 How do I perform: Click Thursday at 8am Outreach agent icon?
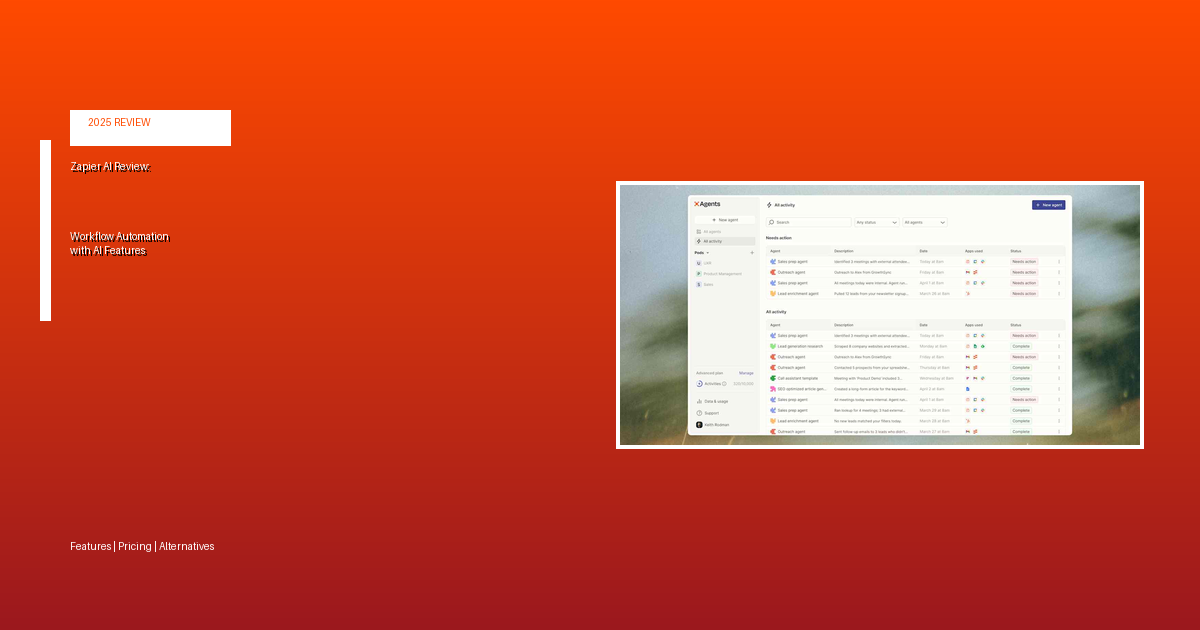click(x=773, y=367)
